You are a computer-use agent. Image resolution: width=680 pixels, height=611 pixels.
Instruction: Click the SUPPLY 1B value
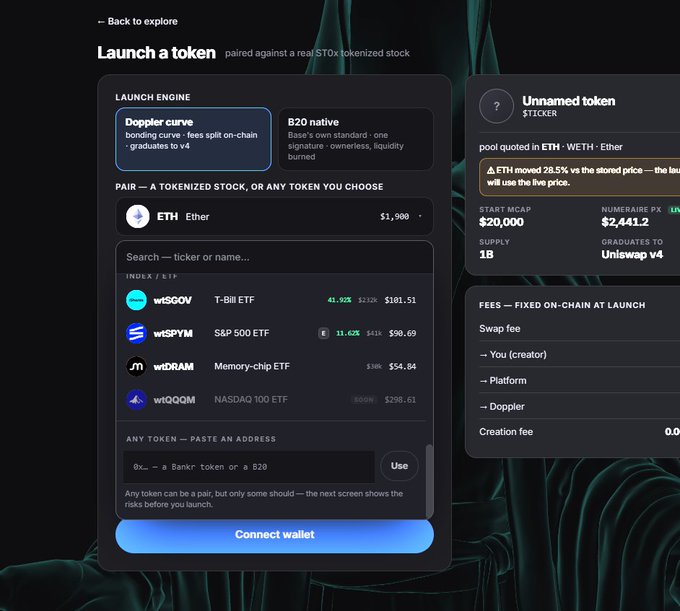click(486, 255)
